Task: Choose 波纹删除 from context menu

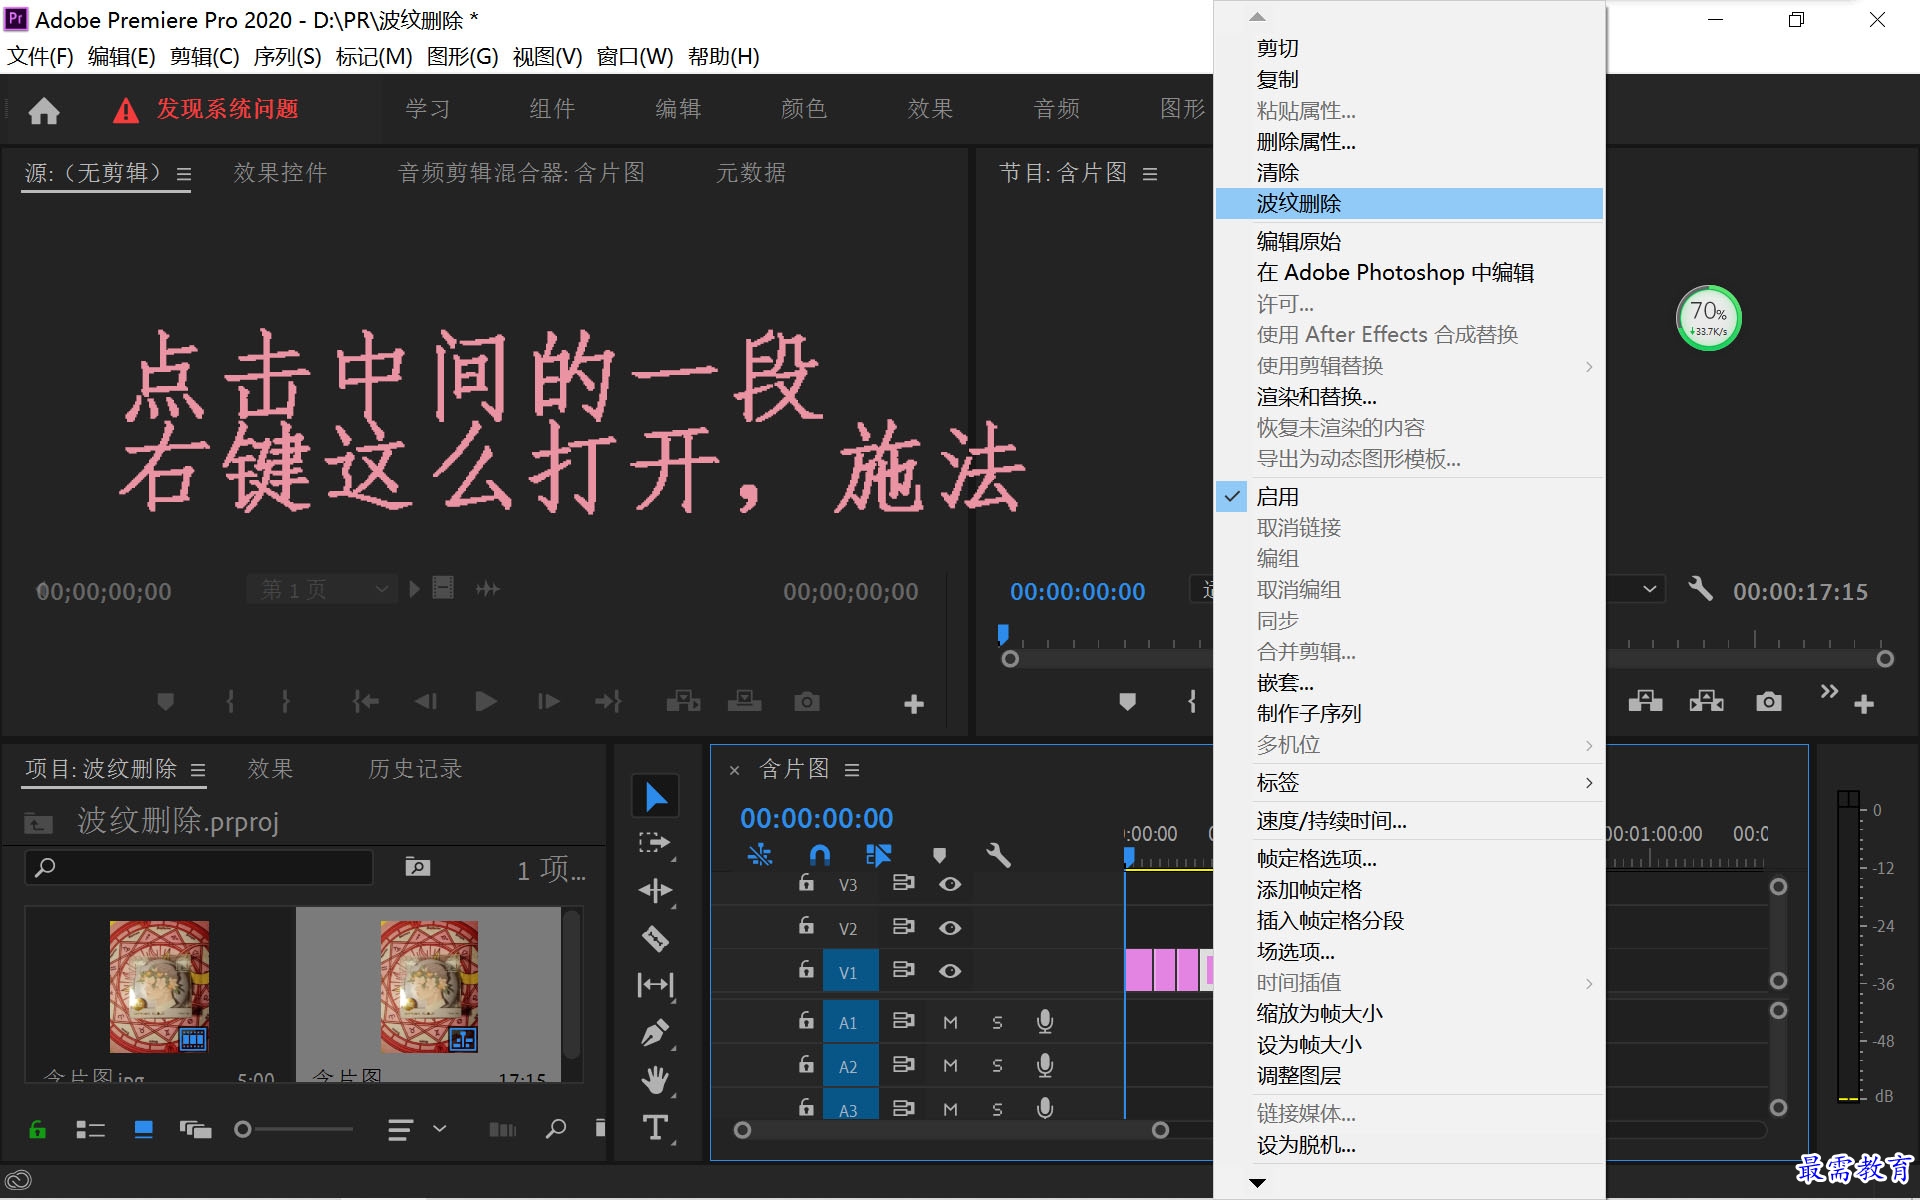Action: (x=1409, y=204)
